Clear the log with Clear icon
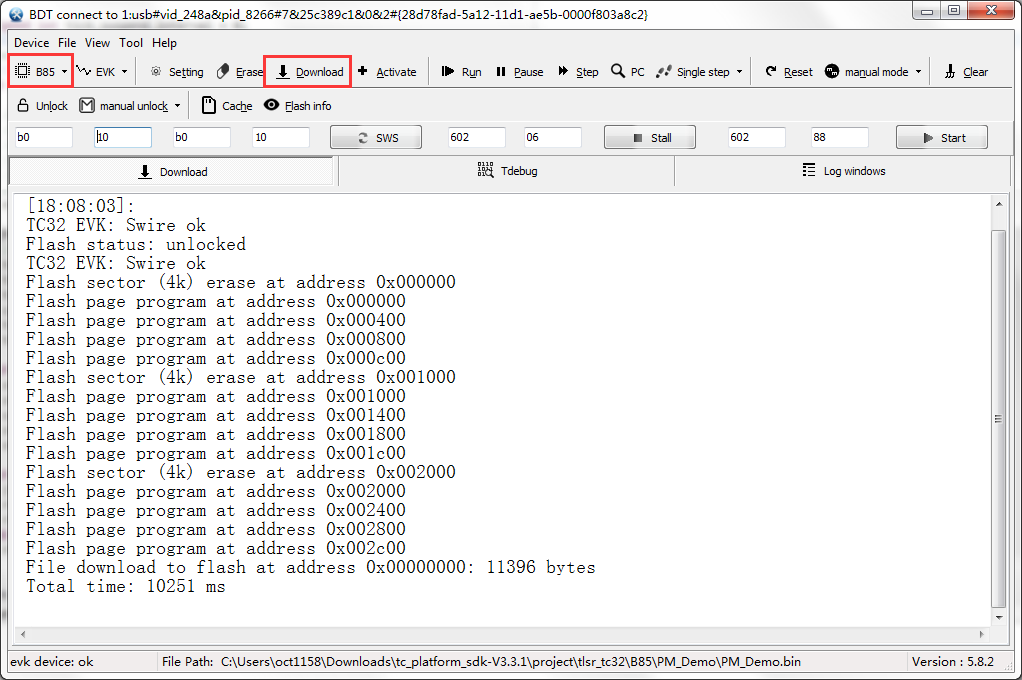 click(950, 72)
